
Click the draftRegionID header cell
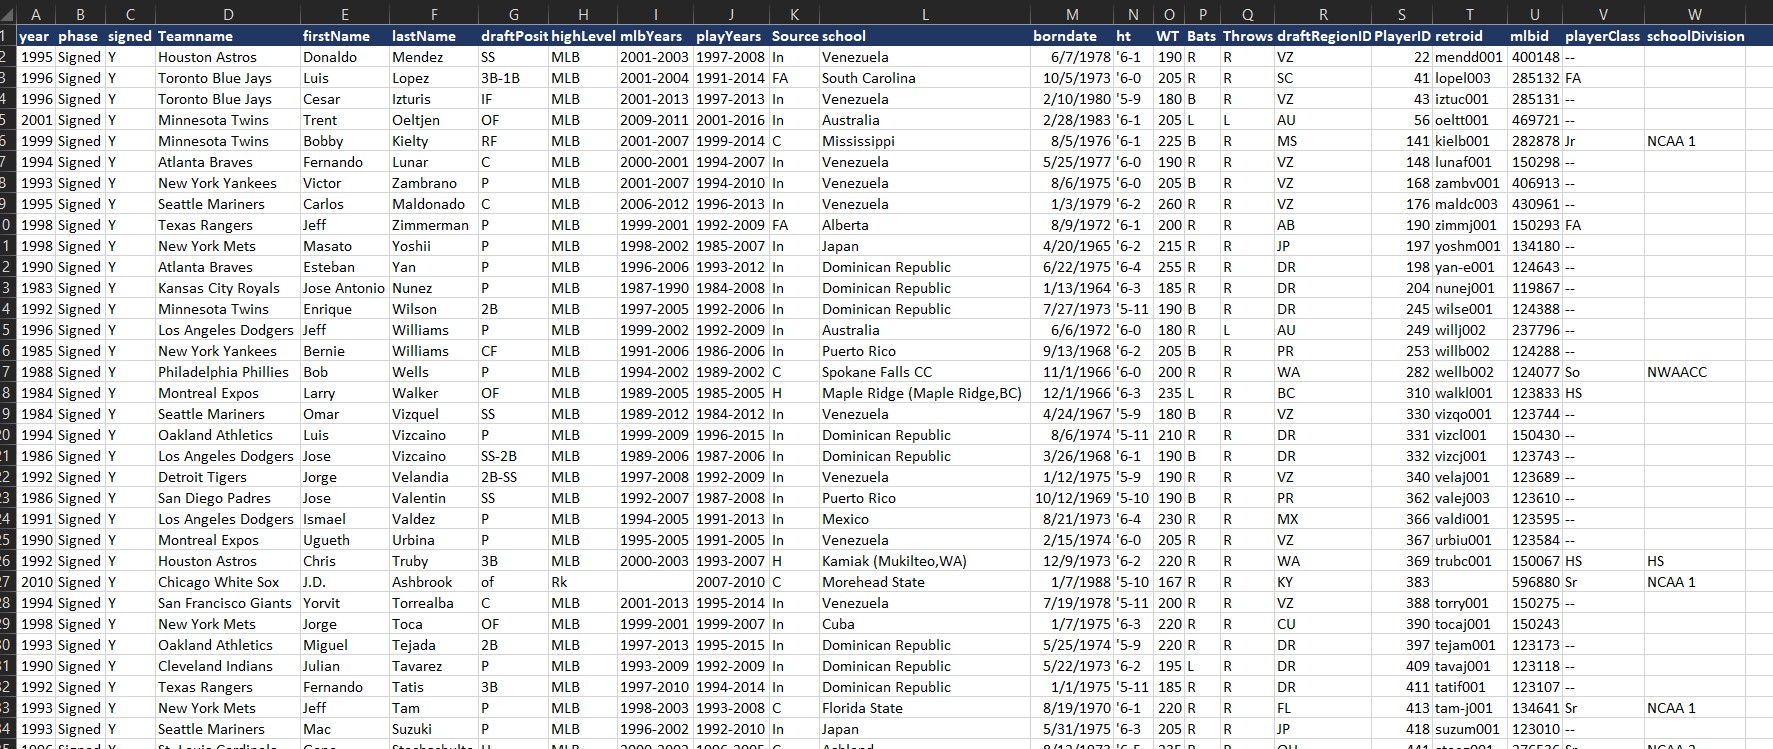pyautogui.click(x=1323, y=36)
